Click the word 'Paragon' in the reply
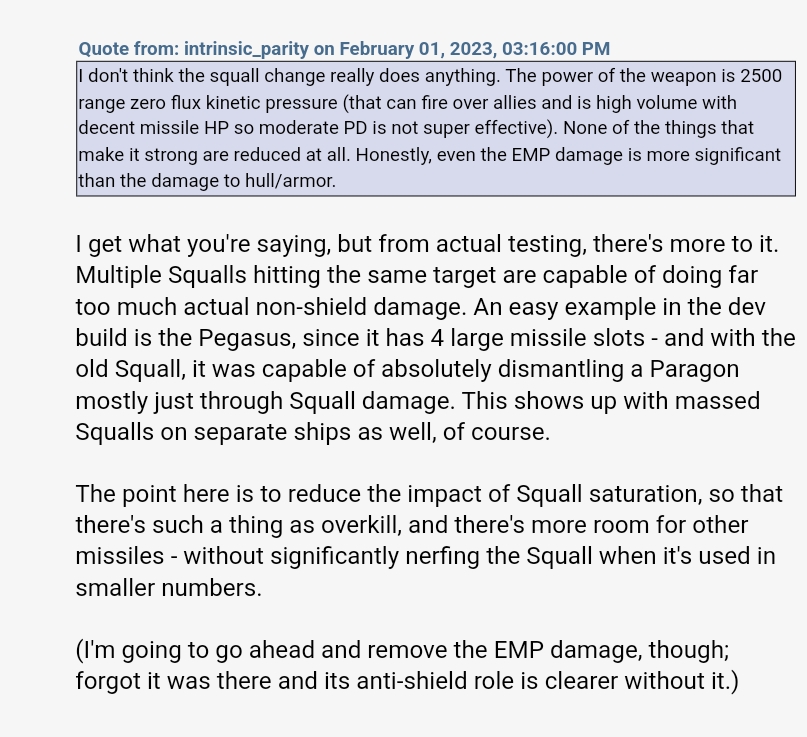The image size is (807, 737). 693,369
